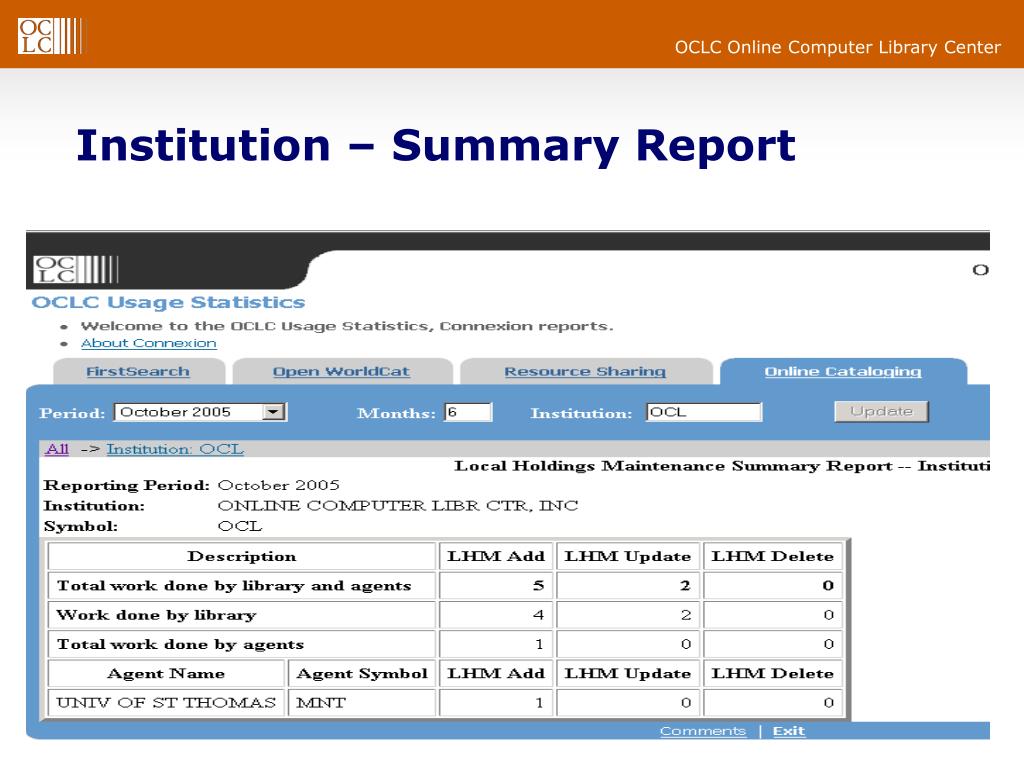This screenshot has height=768, width=1024.
Task: Click the LHM Add value 4 for Work done by library
Action: (538, 615)
